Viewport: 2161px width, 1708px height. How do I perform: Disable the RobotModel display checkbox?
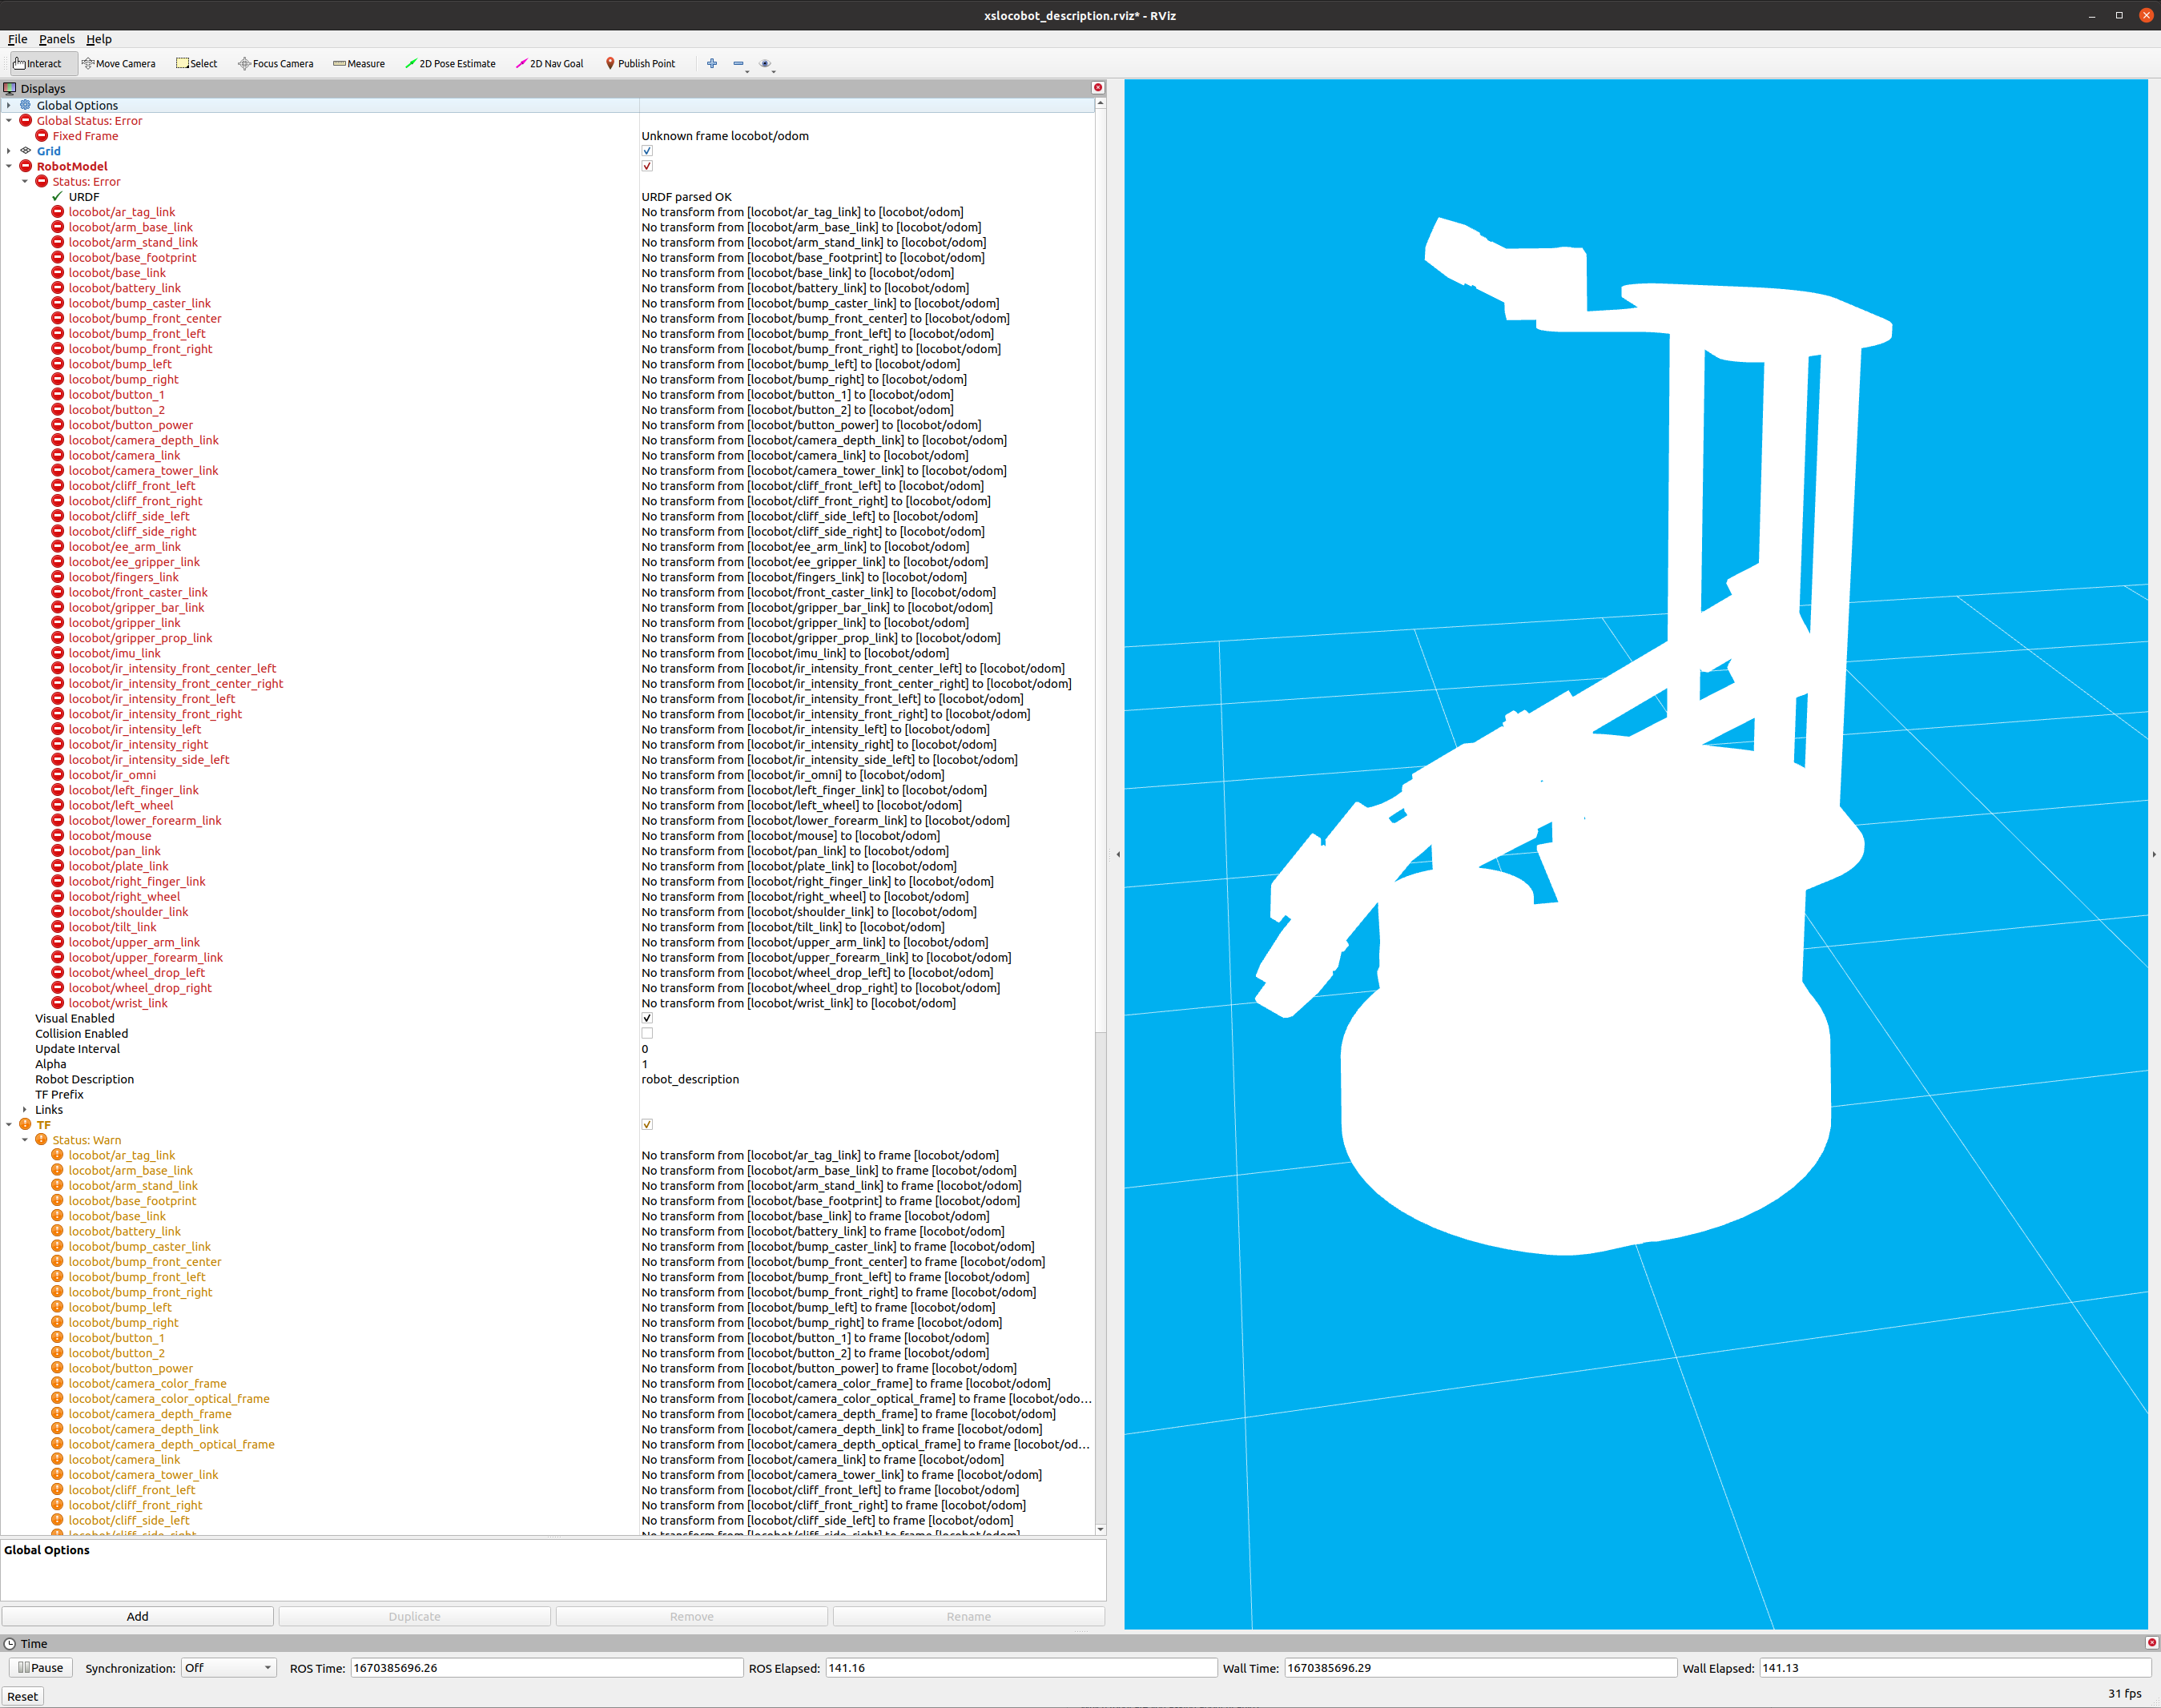point(647,165)
